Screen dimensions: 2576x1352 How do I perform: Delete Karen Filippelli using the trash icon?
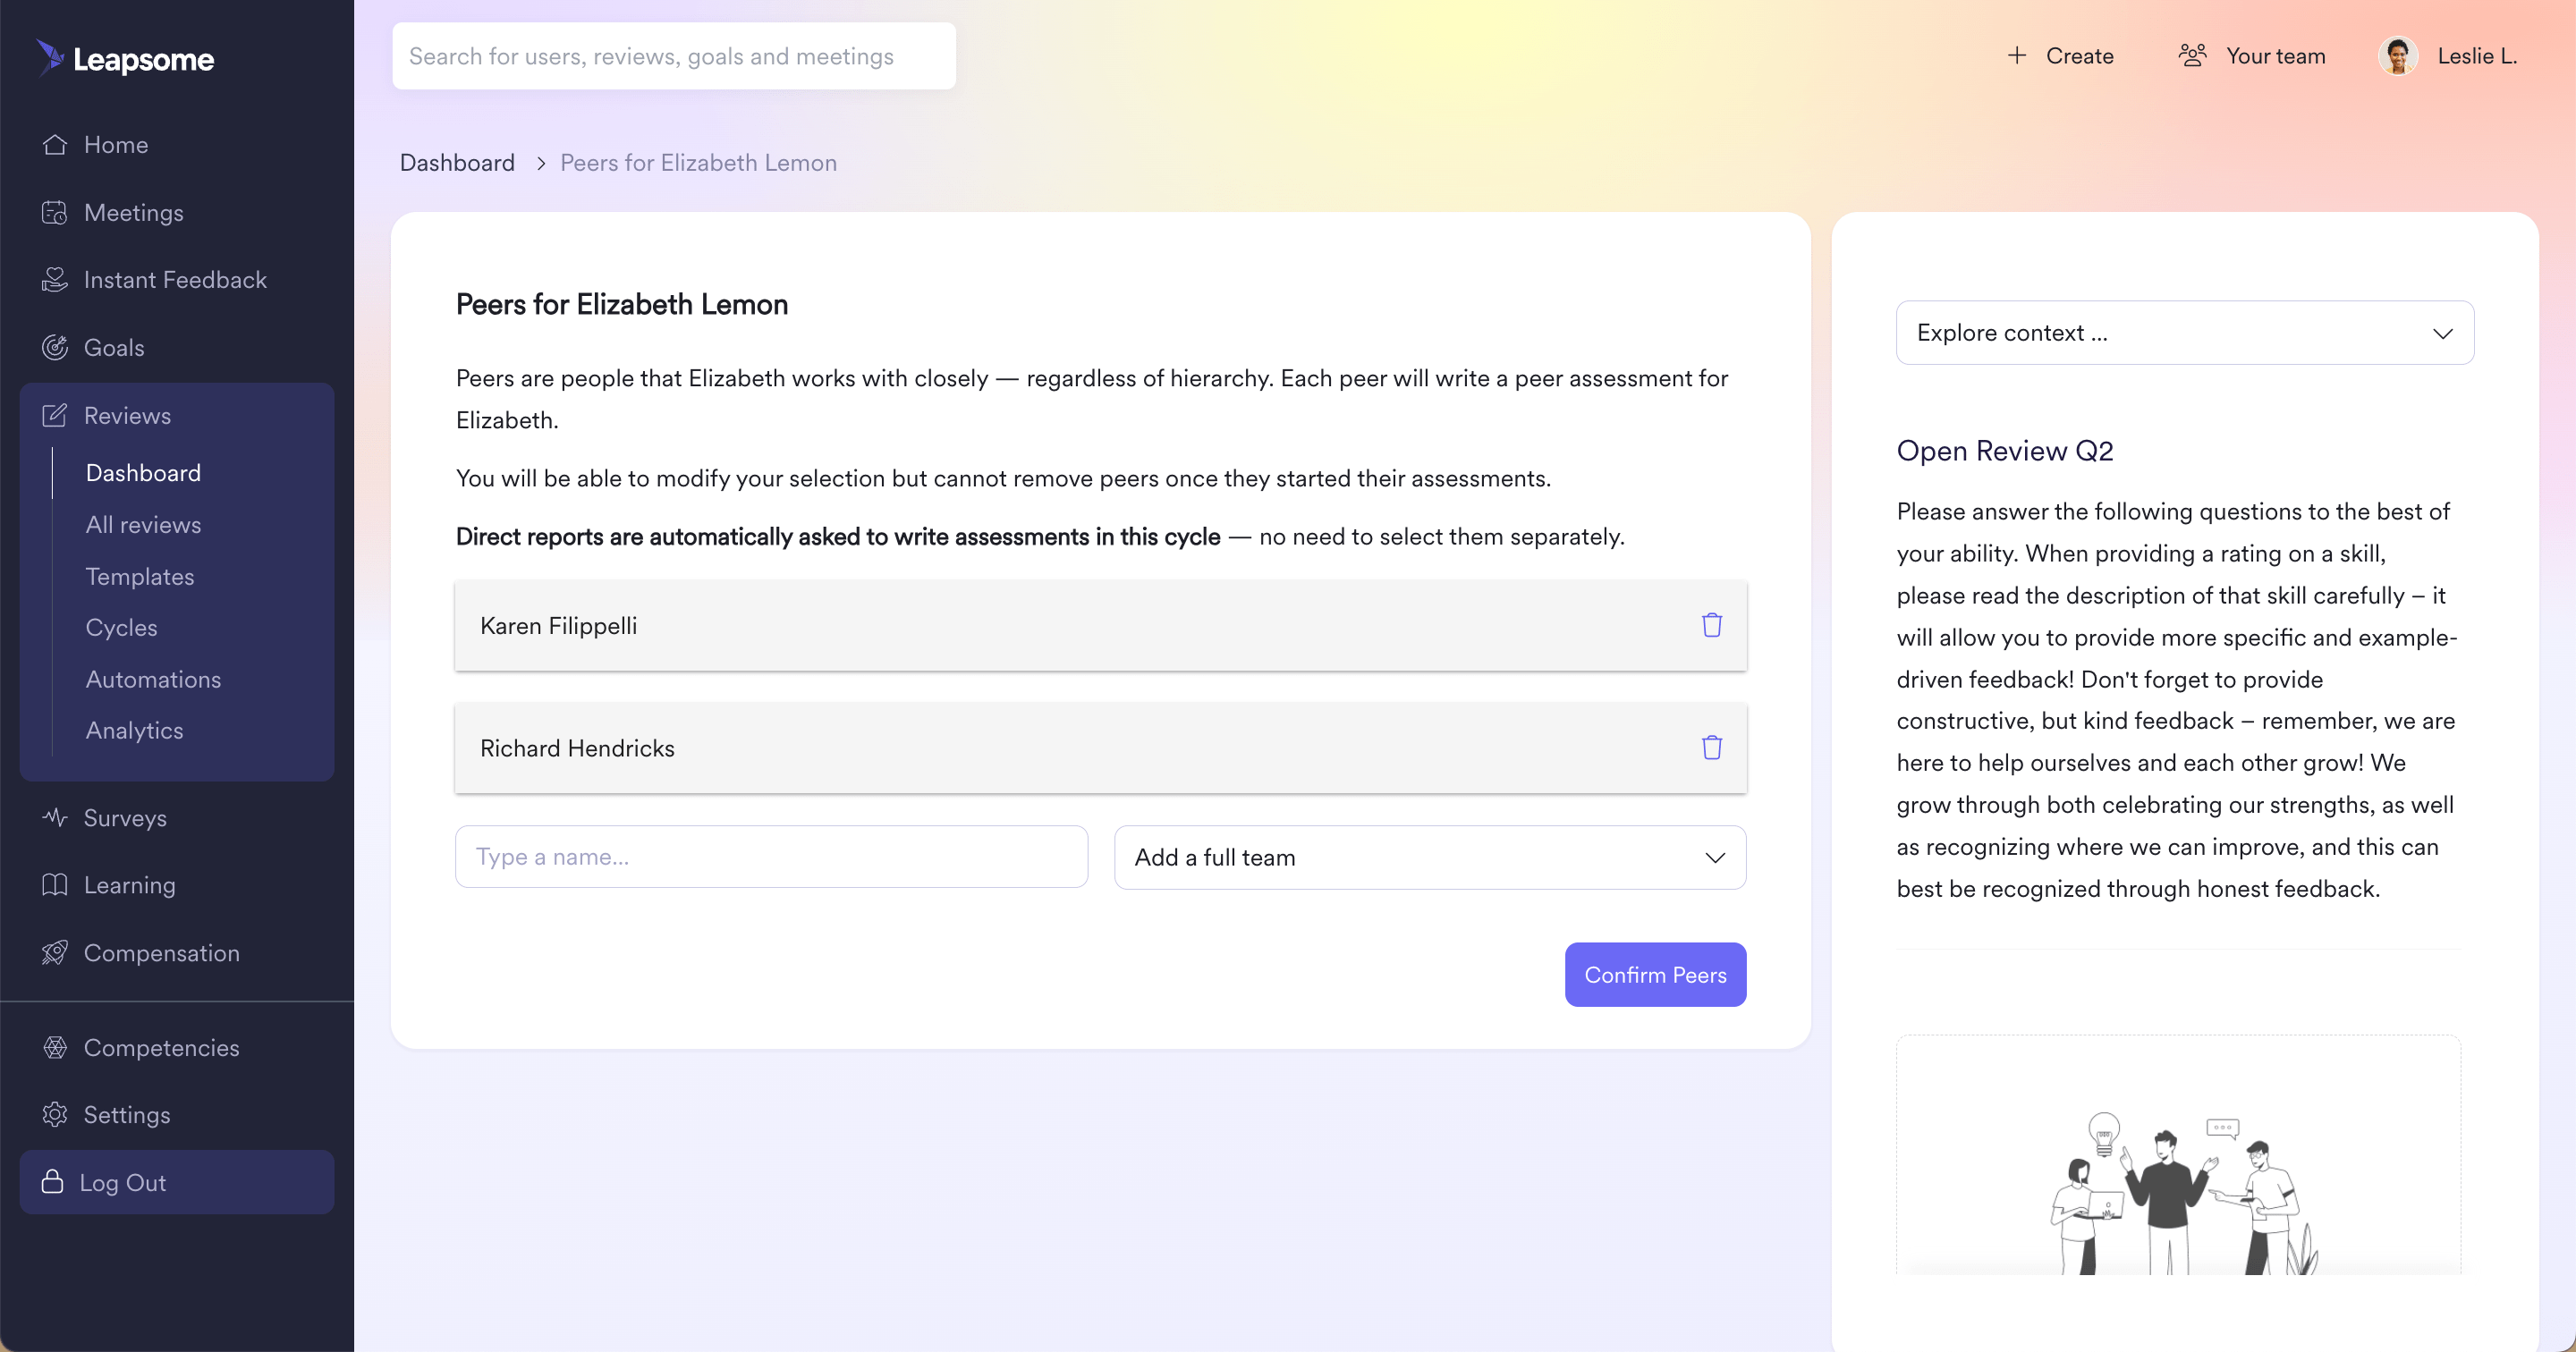tap(1712, 625)
